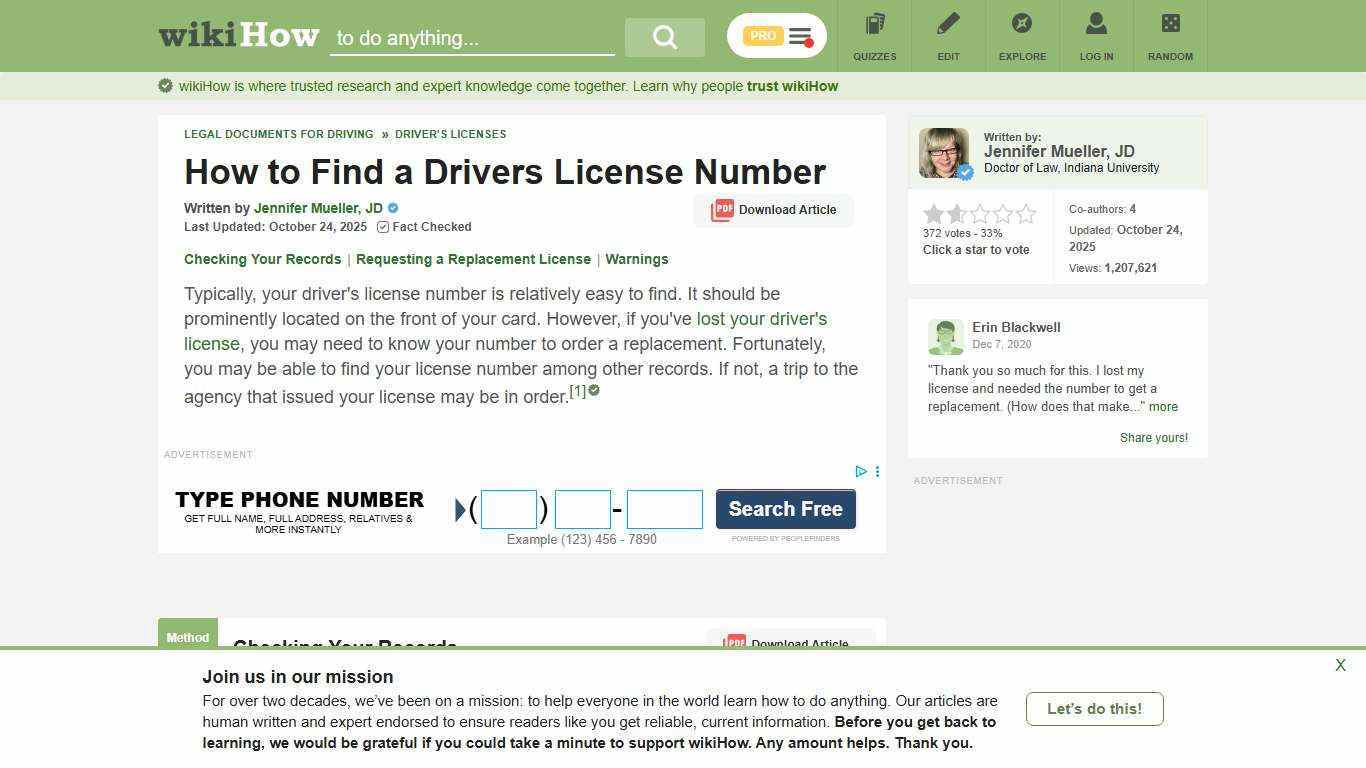
Task: Toggle the PRO badge
Action: point(762,35)
